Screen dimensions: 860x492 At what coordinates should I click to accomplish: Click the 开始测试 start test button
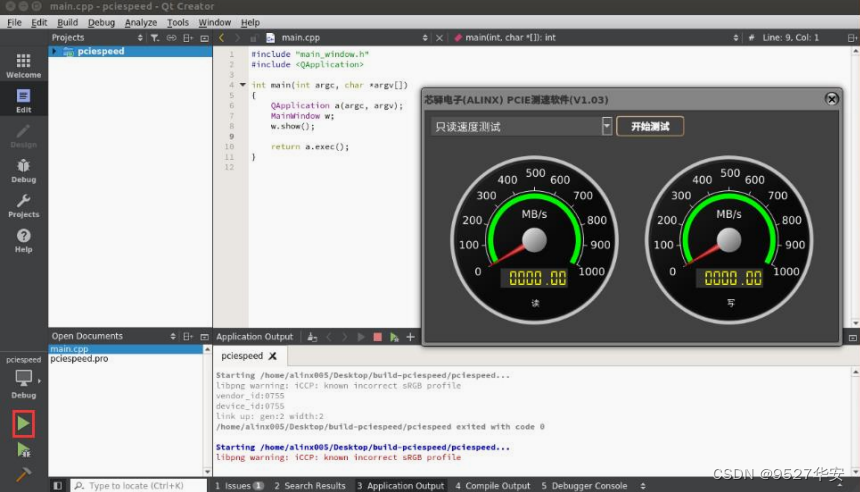pyautogui.click(x=650, y=126)
